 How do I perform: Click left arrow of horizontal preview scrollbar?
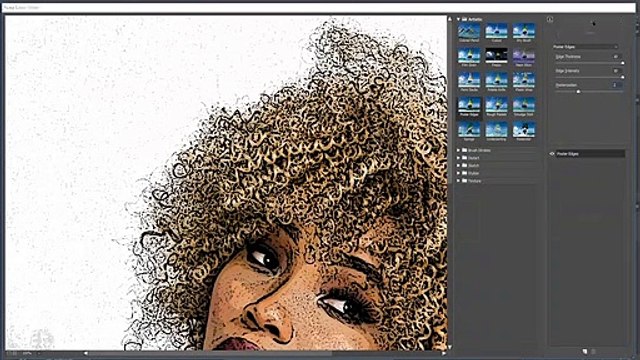[x=86, y=353]
